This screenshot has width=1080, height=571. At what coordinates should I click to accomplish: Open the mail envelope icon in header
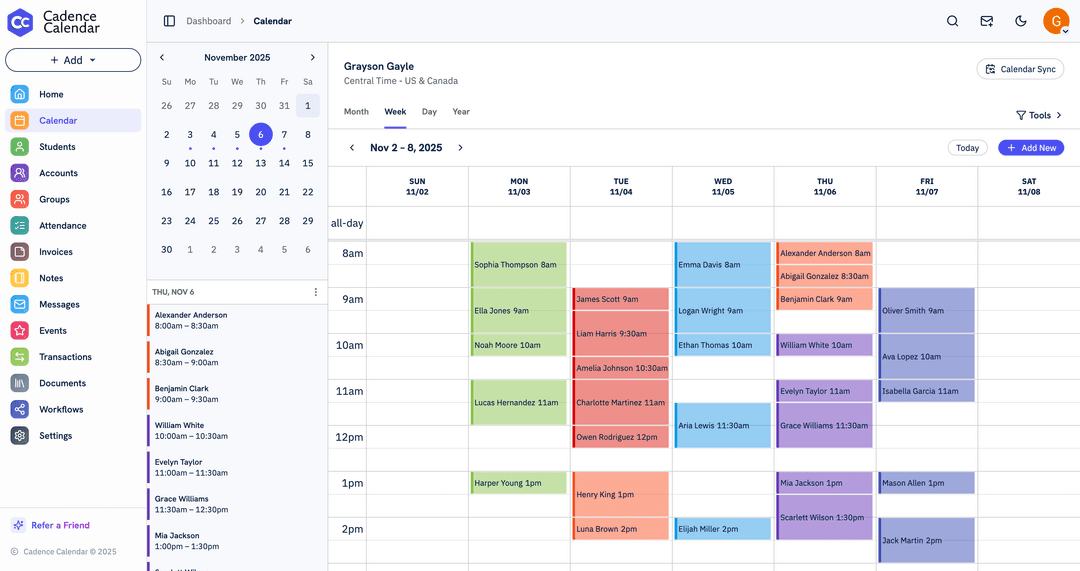986,21
